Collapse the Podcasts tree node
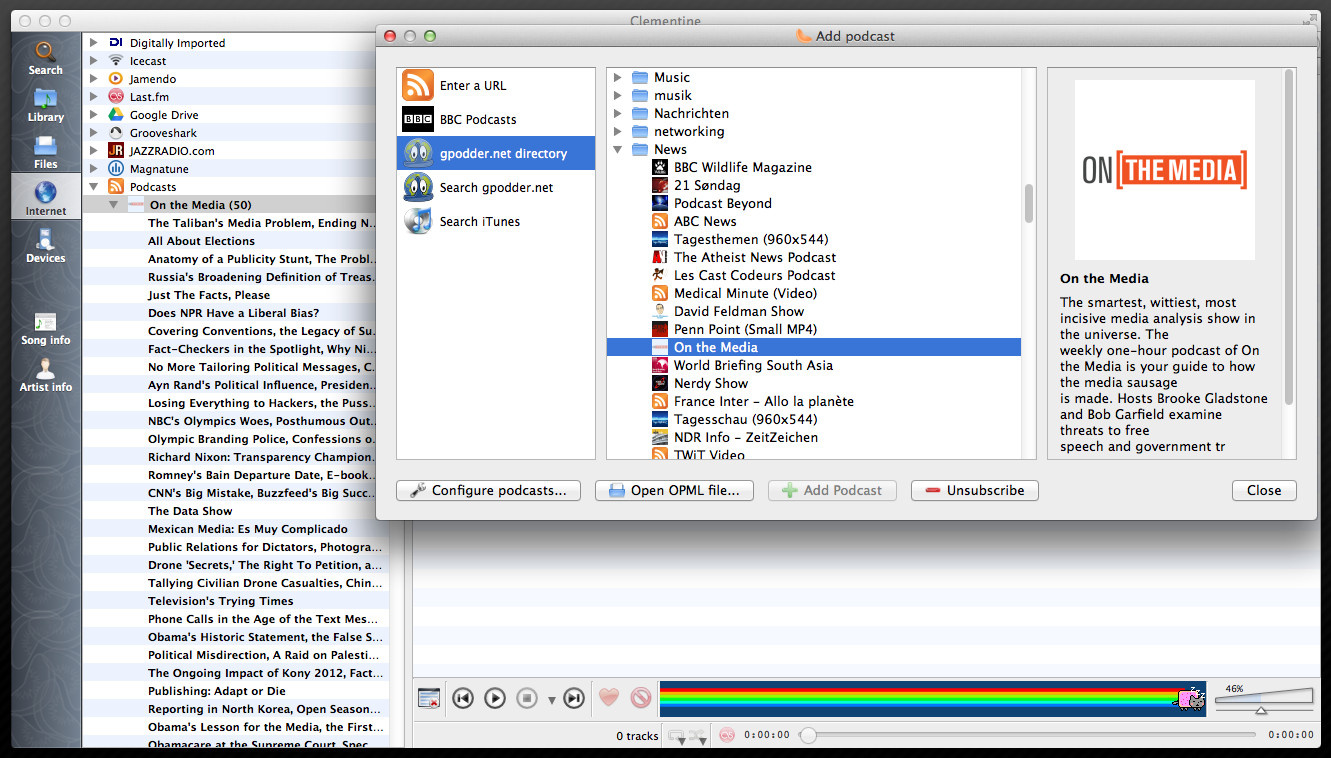This screenshot has width=1331, height=758. pyautogui.click(x=94, y=187)
